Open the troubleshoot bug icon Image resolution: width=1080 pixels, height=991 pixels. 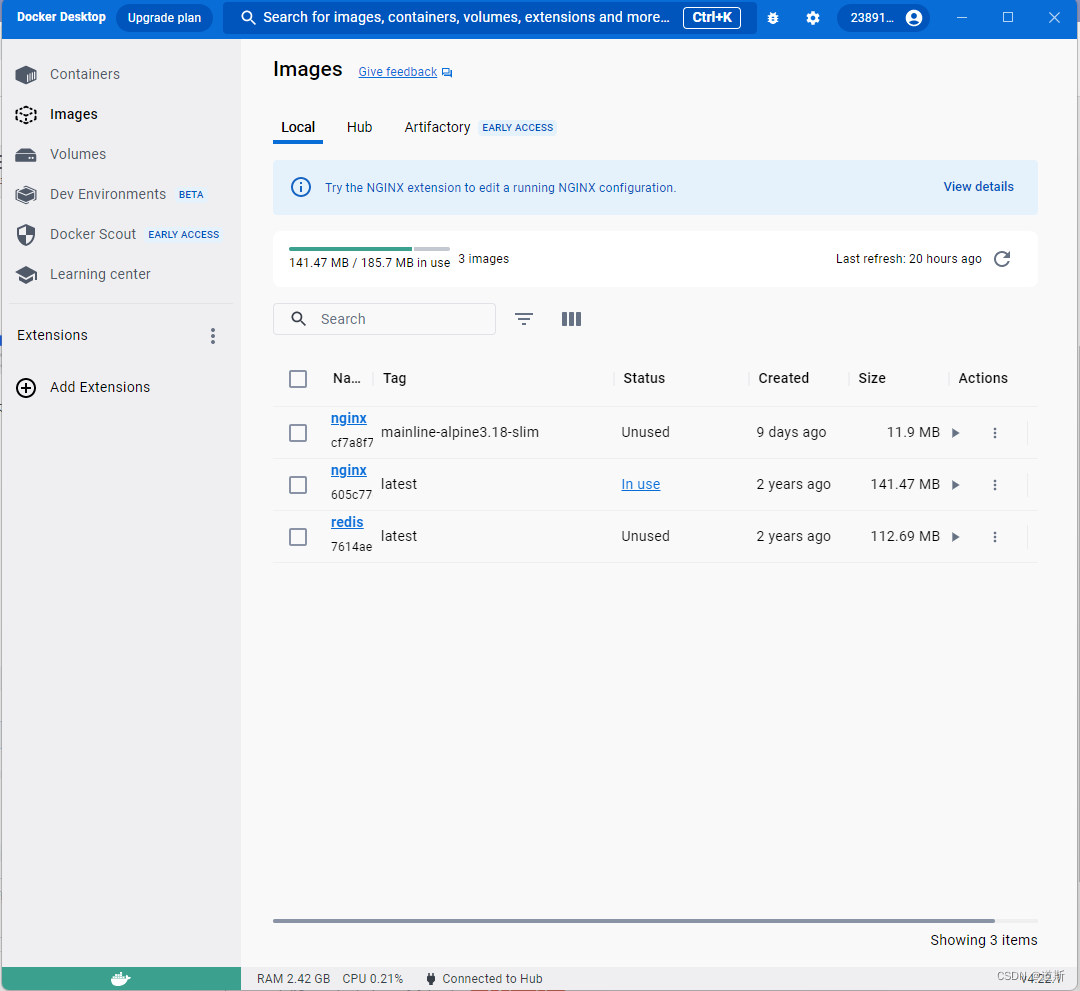(x=773, y=18)
